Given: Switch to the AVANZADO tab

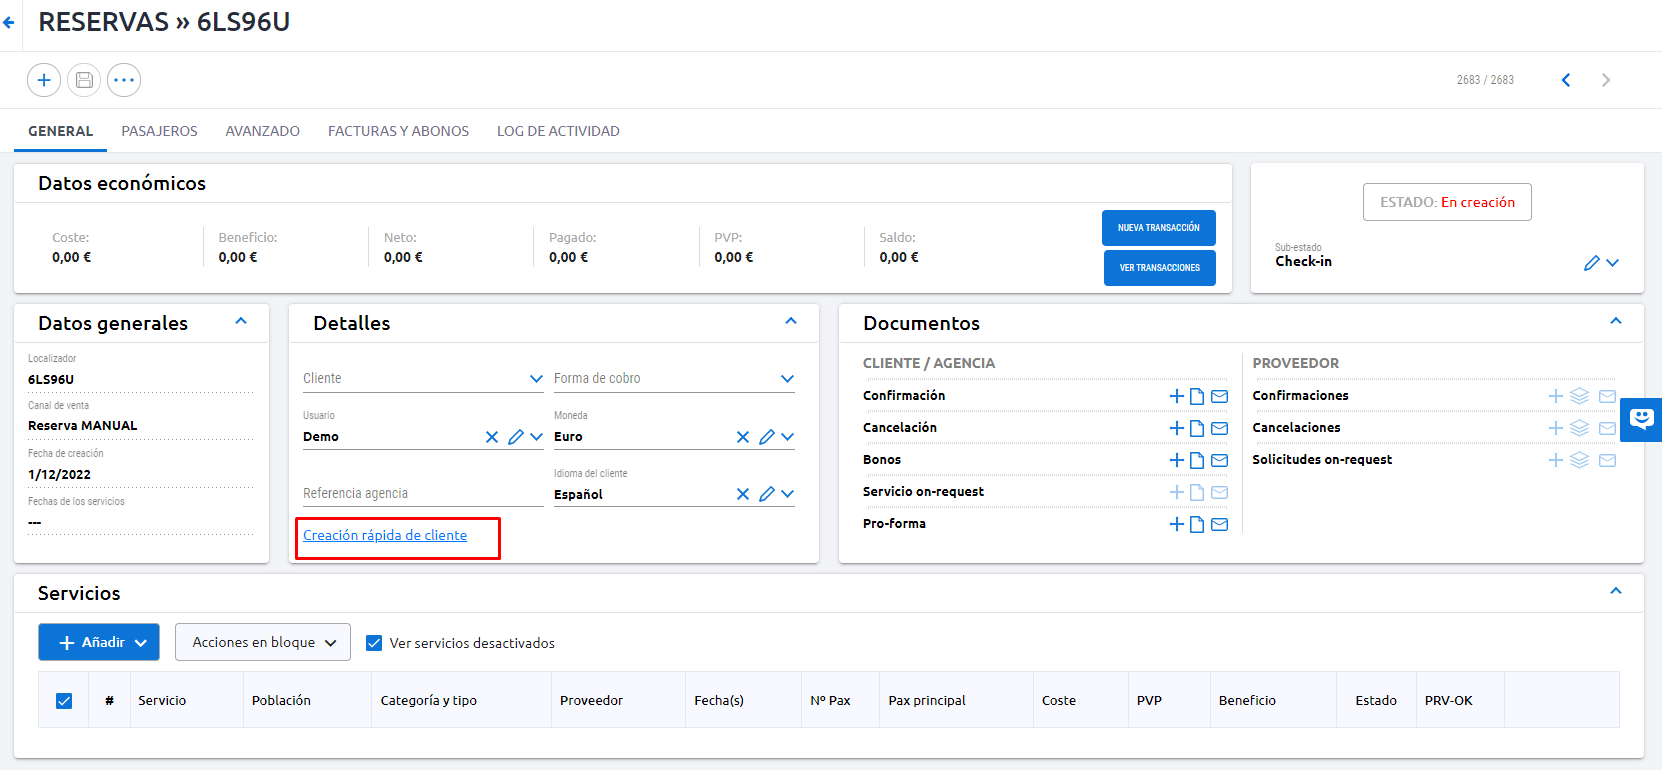Looking at the screenshot, I should (x=263, y=131).
